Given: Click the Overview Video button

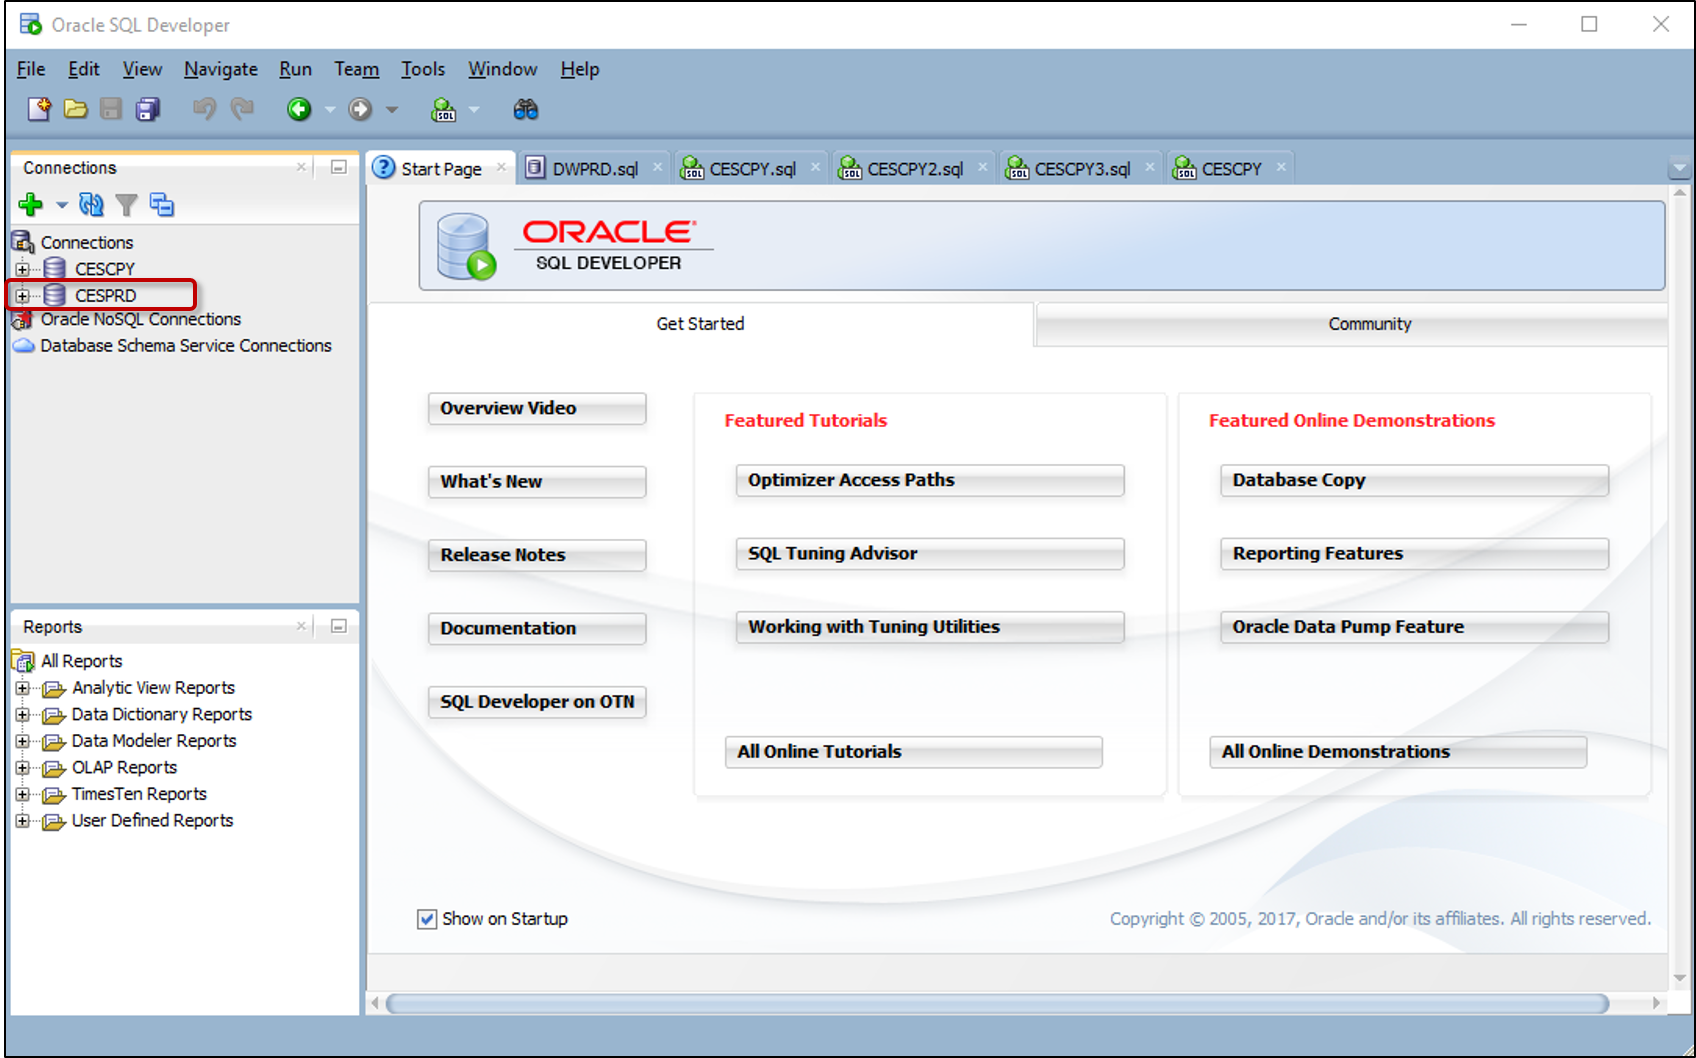Looking at the screenshot, I should click(x=537, y=408).
